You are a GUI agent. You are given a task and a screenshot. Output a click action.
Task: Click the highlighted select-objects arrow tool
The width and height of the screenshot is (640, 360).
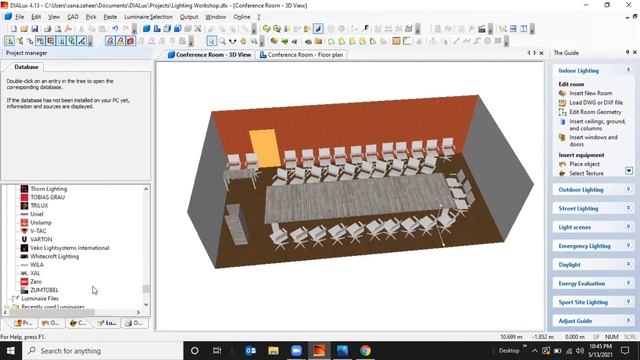[211, 41]
